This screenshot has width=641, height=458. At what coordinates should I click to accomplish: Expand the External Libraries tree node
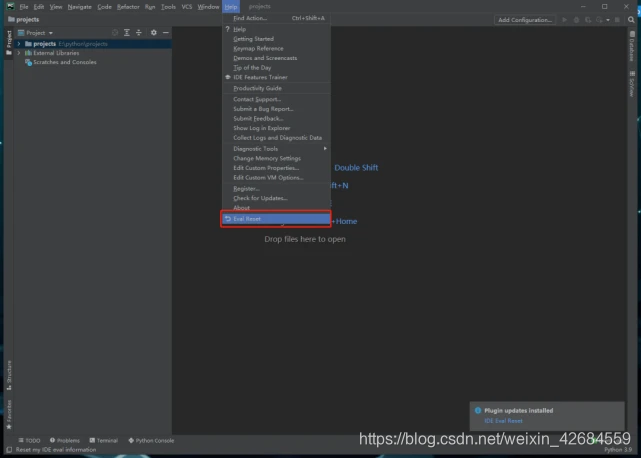point(19,53)
